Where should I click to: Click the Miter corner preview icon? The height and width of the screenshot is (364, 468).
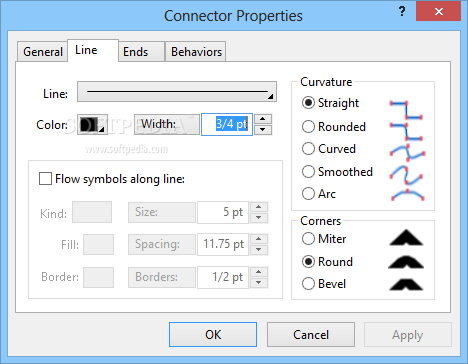pos(406,238)
